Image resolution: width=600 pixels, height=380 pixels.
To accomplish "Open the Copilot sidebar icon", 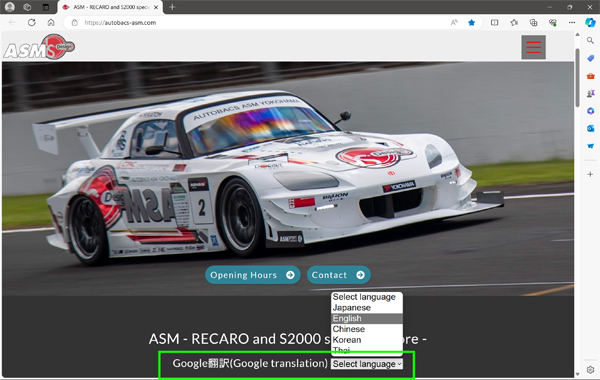I will pos(590,23).
